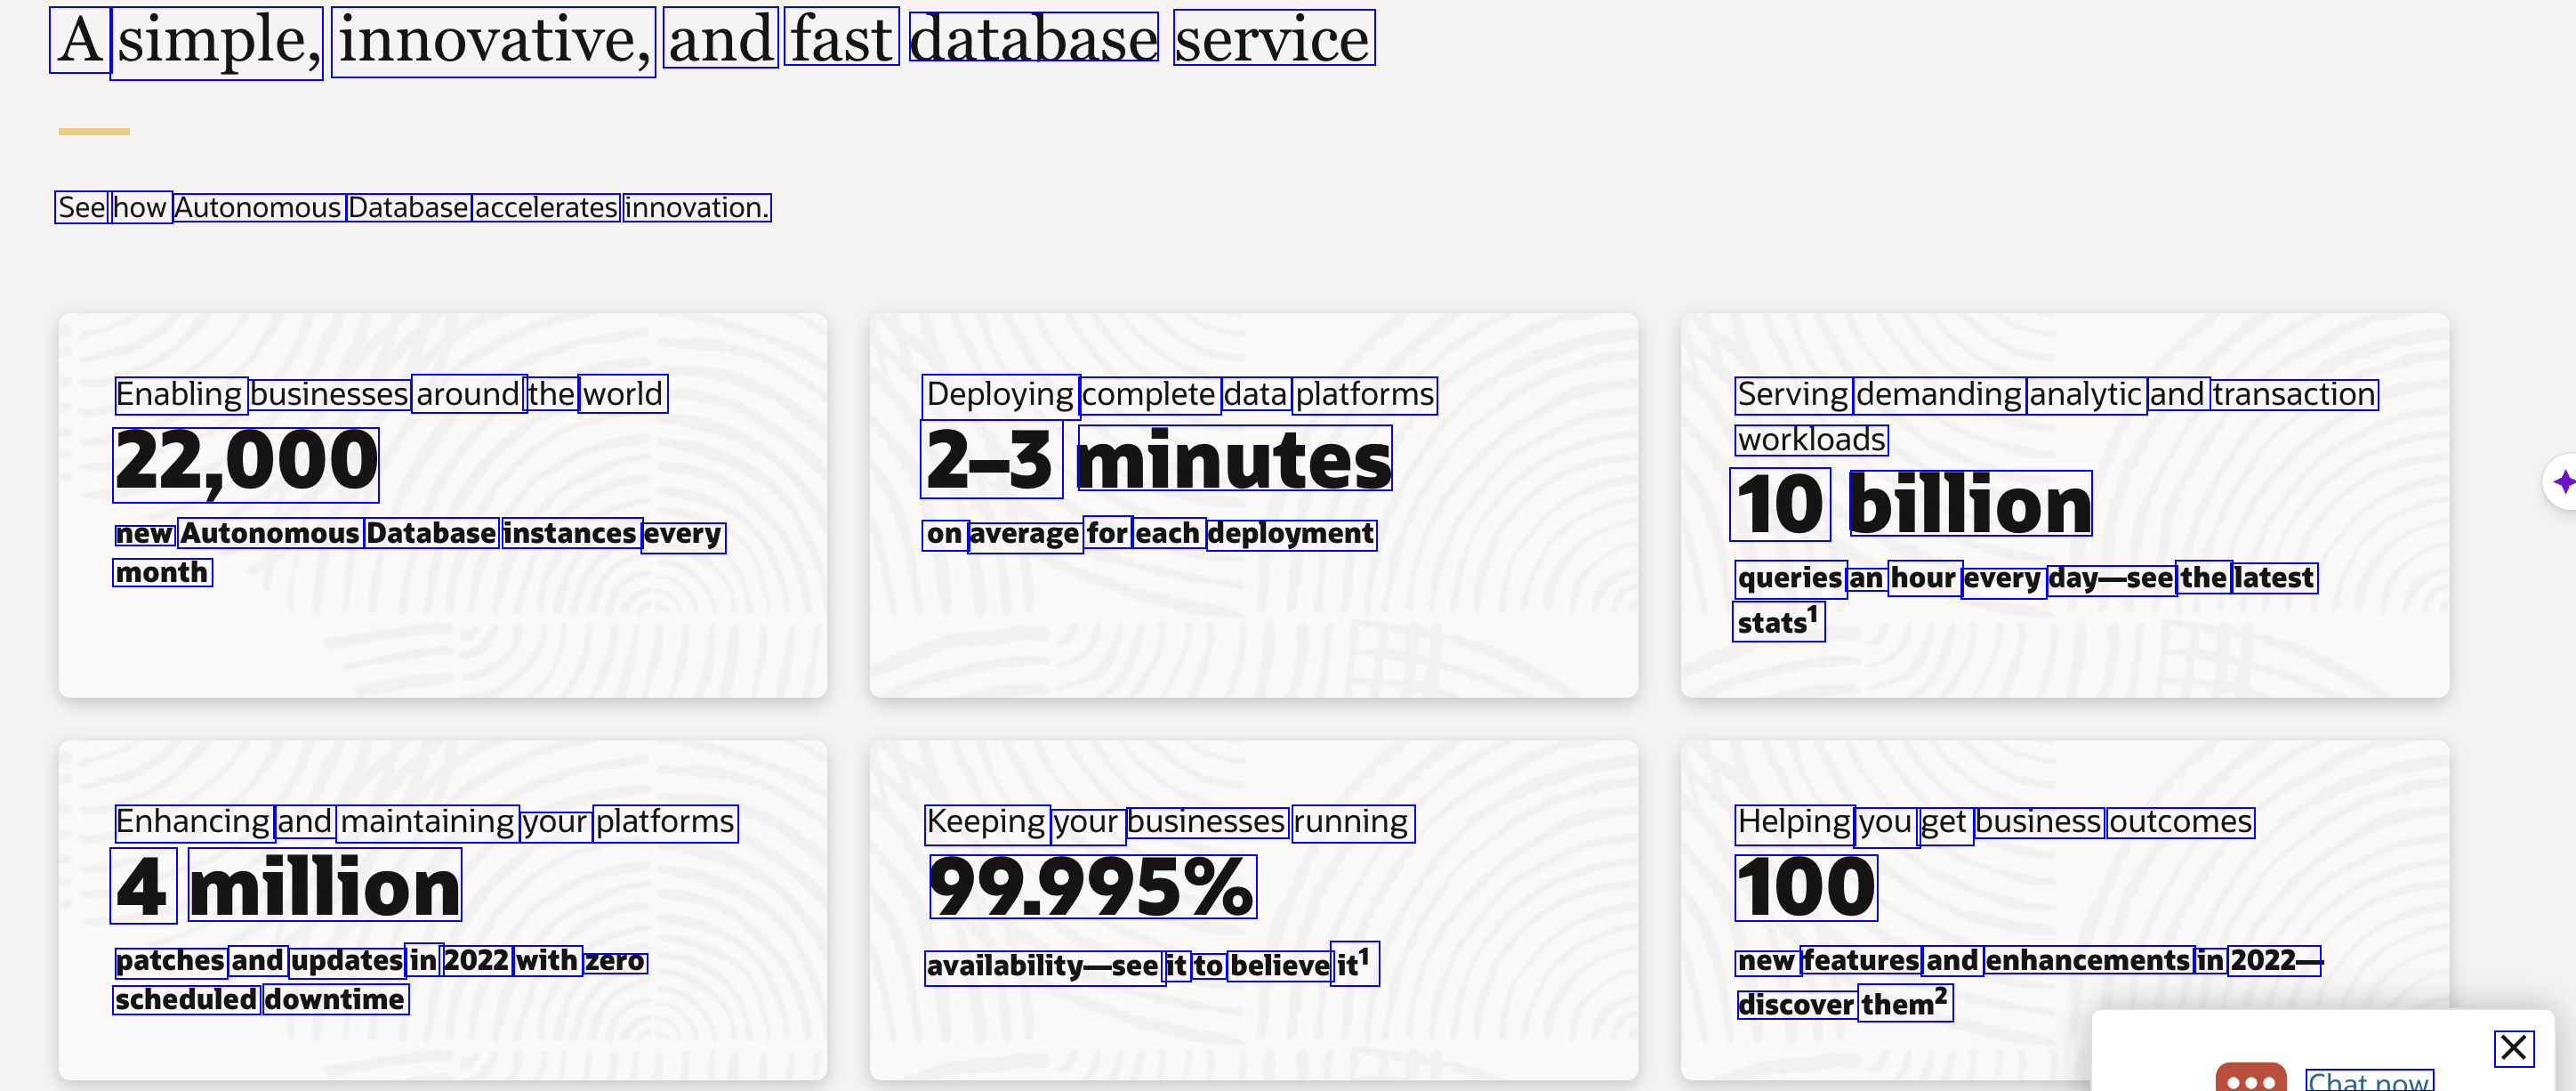Click footnote 1 after 'latest stats'
Screen dimensions: 2576x1091
coord(1812,614)
